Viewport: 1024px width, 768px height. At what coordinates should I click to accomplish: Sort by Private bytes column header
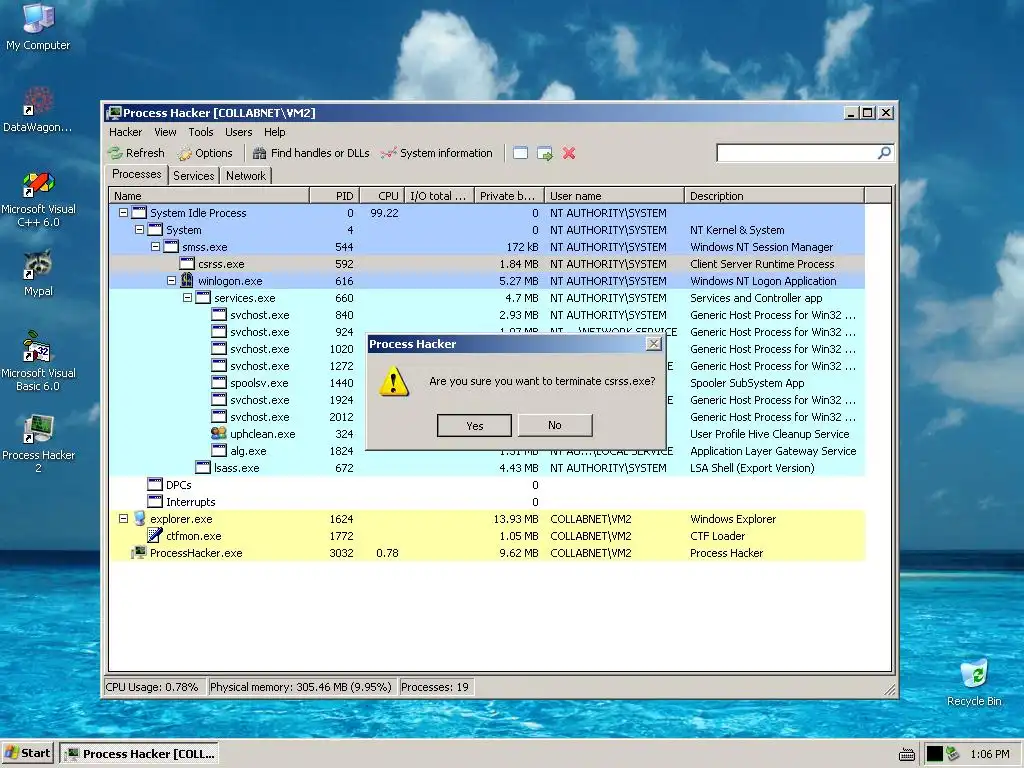tap(509, 195)
